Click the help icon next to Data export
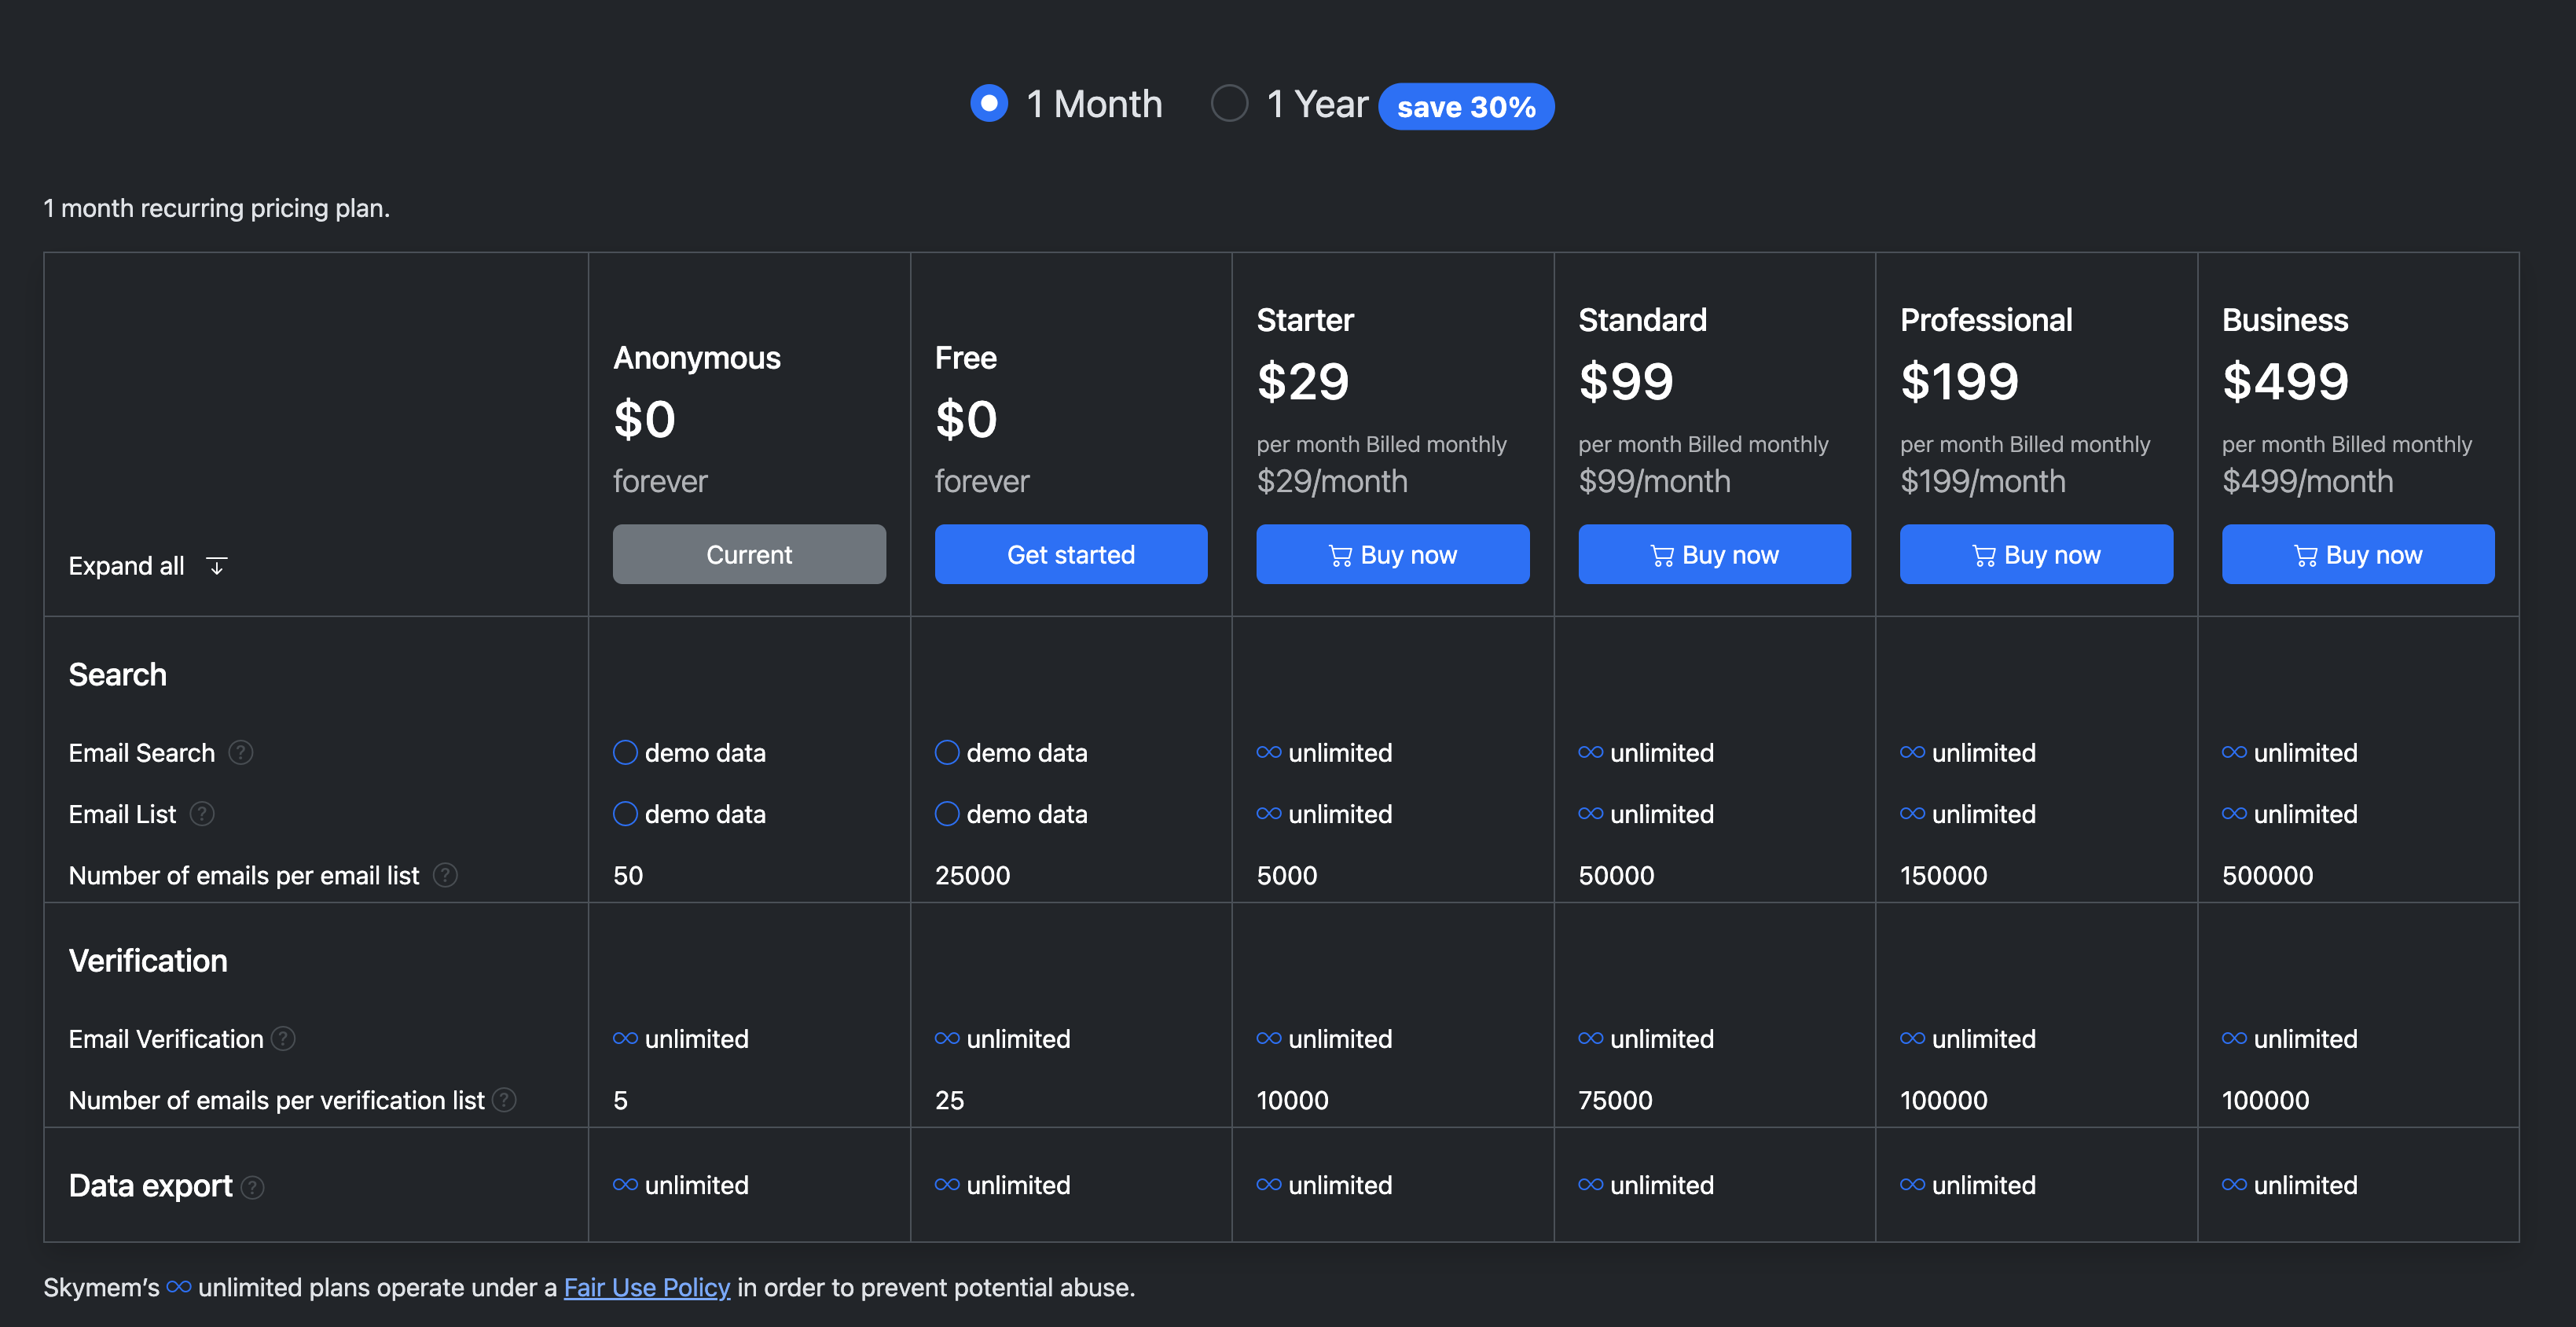The width and height of the screenshot is (2576, 1327). (x=253, y=1187)
